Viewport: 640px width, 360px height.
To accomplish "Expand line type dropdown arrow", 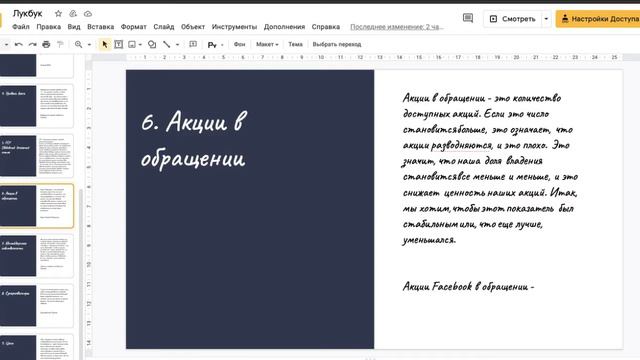I will 178,44.
